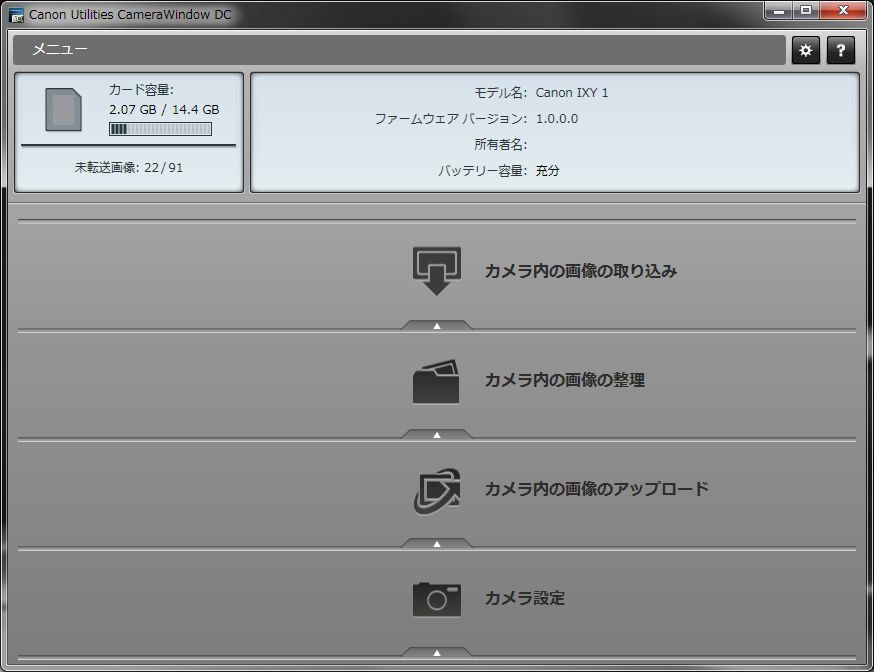The width and height of the screenshot is (874, 672).
Task: Open help with the question mark button
Action: pos(841,51)
